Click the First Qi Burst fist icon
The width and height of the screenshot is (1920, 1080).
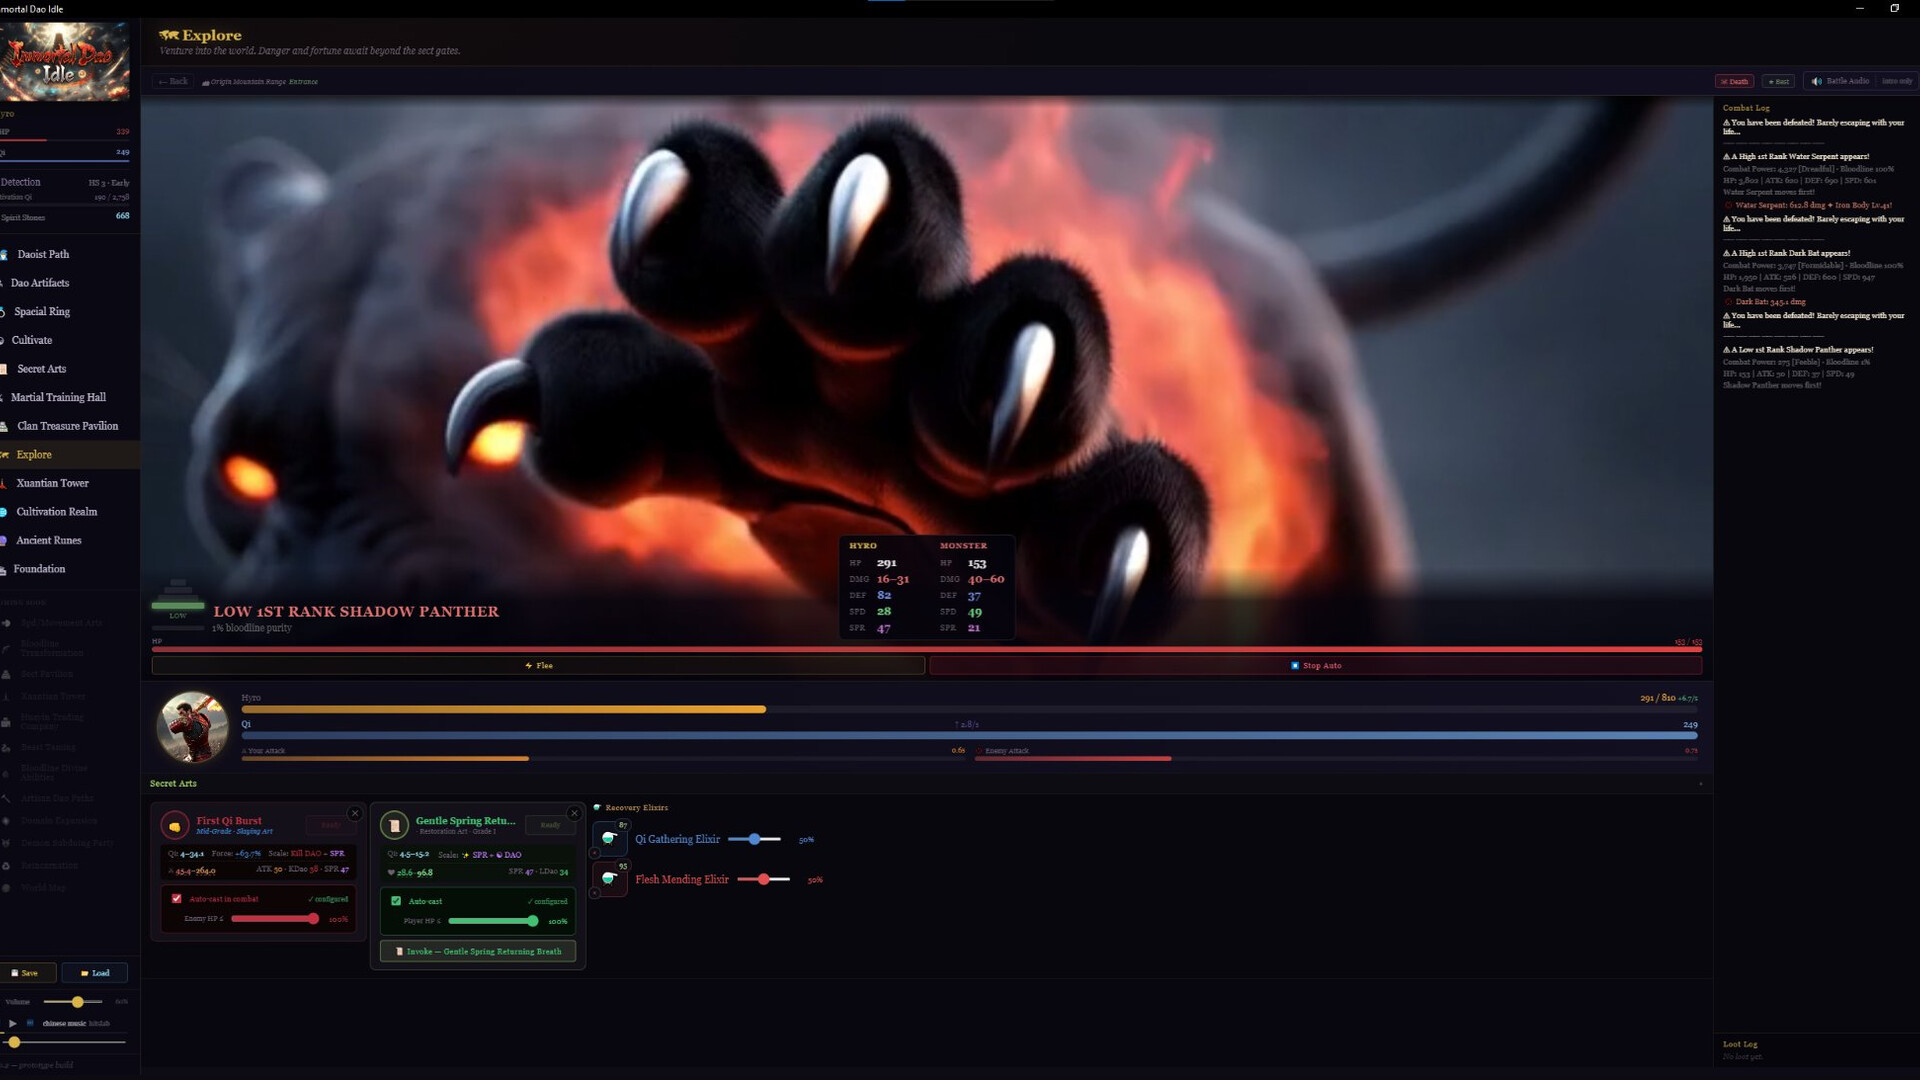(x=175, y=826)
